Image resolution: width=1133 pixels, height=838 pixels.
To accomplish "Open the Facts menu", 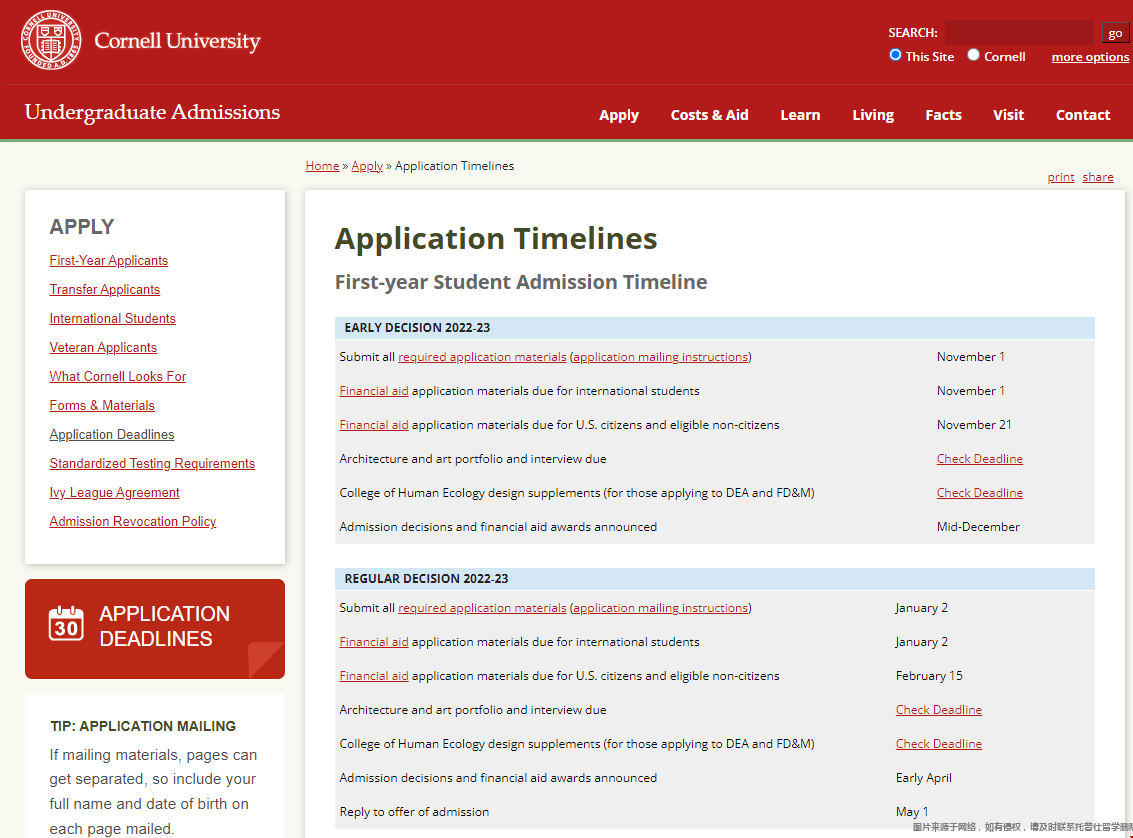I will 943,115.
